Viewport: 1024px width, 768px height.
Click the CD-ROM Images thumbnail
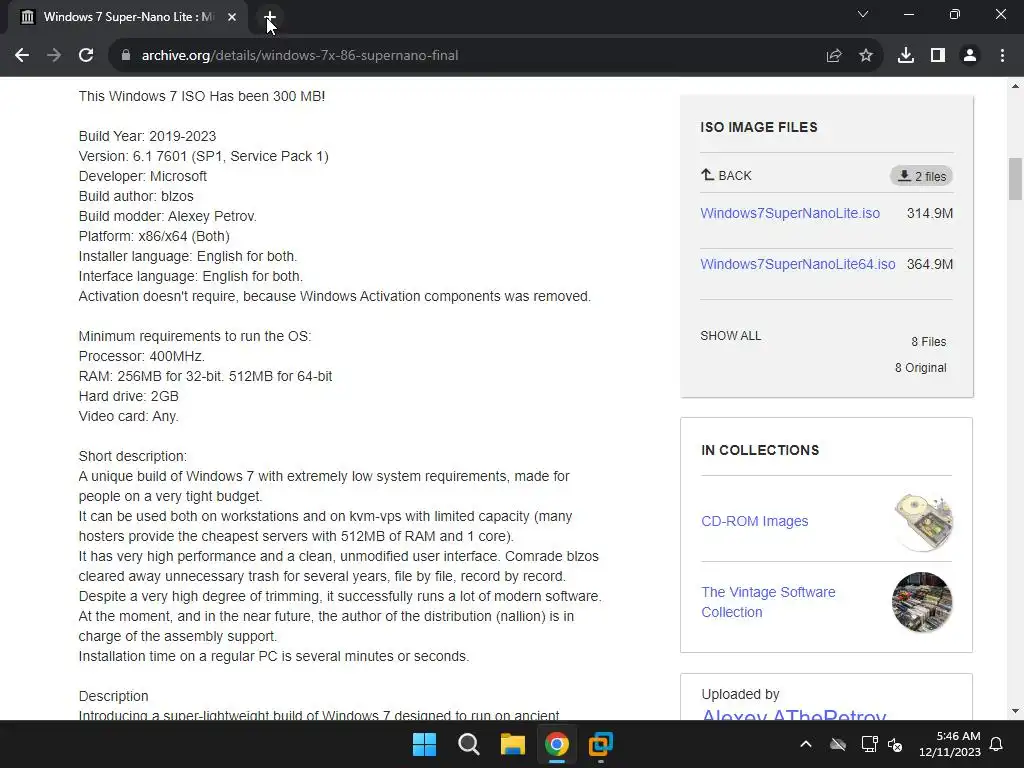tap(923, 522)
